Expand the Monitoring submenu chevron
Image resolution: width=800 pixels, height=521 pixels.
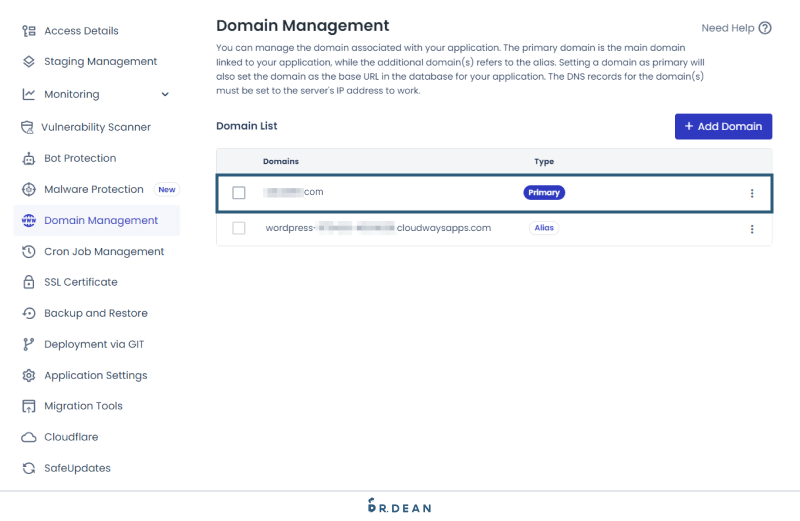165,94
